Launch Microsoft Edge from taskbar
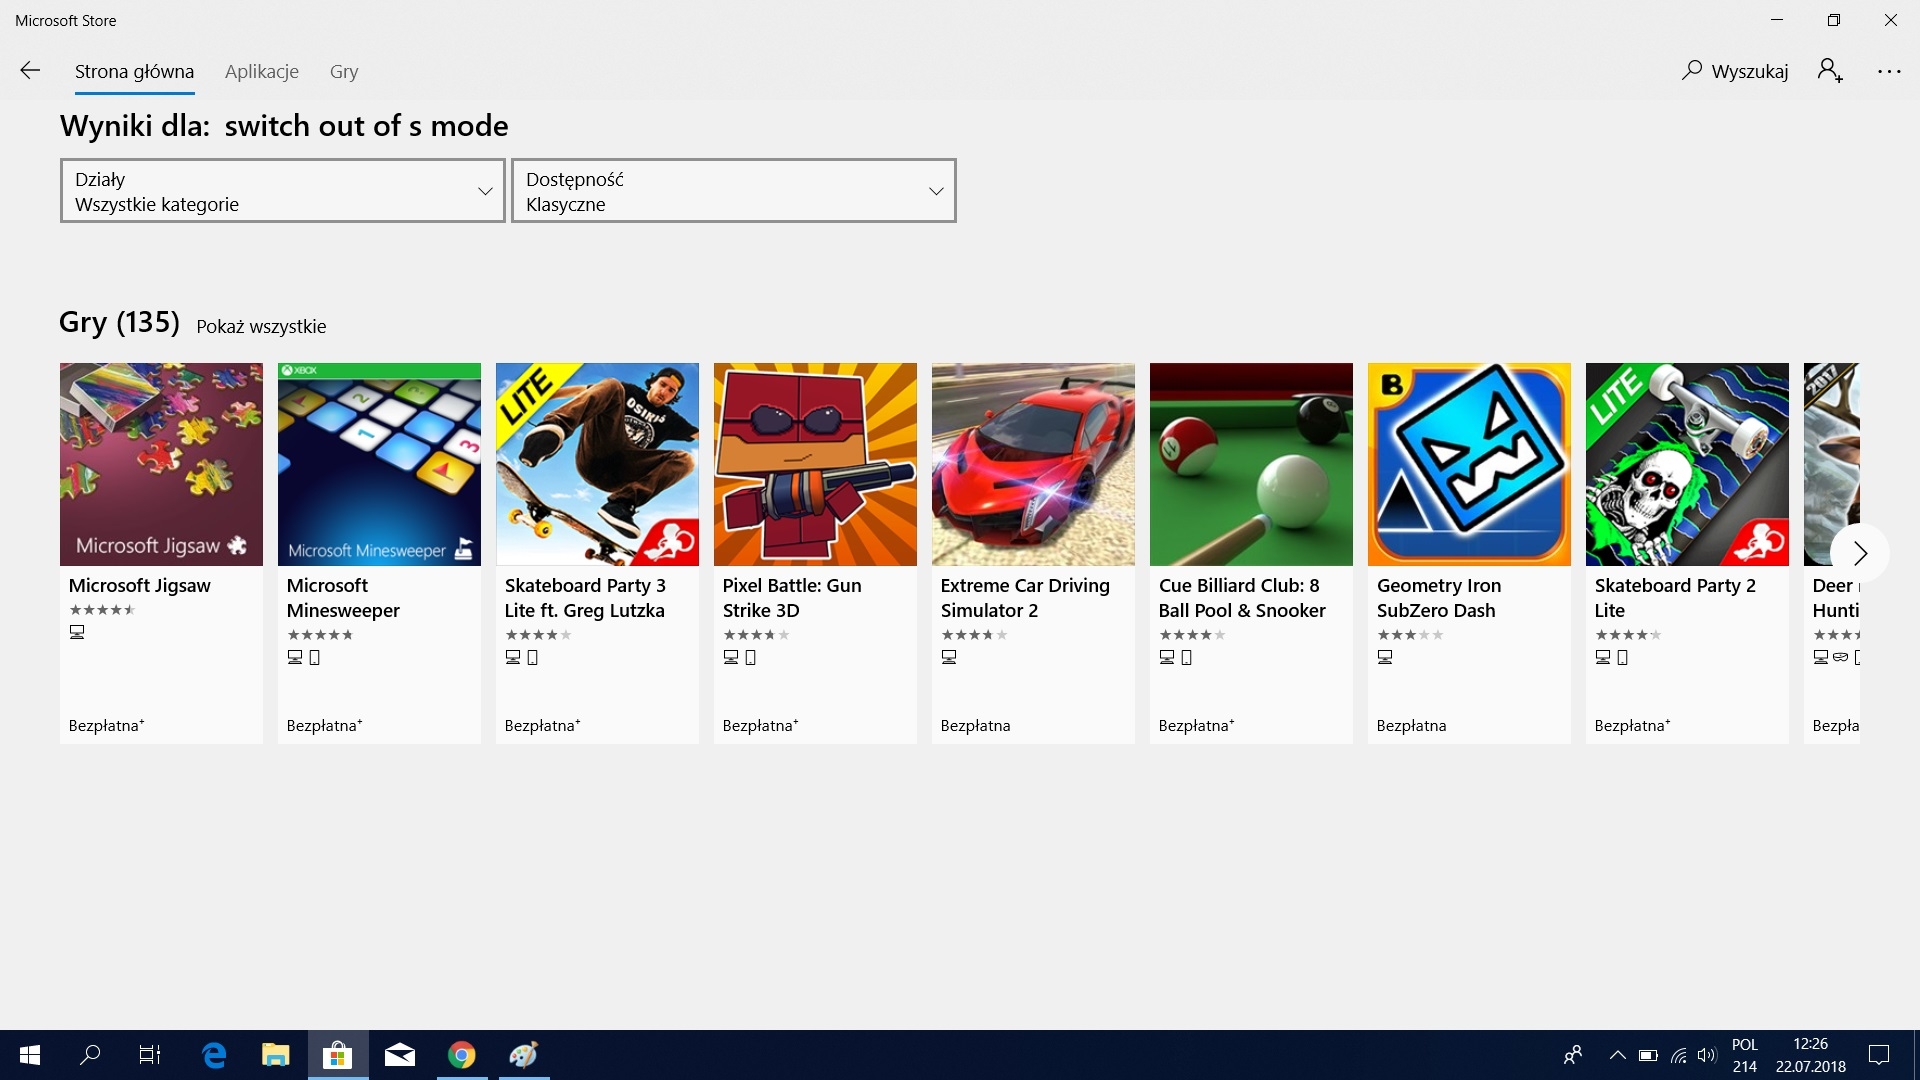Image resolution: width=1920 pixels, height=1080 pixels. [x=214, y=1055]
